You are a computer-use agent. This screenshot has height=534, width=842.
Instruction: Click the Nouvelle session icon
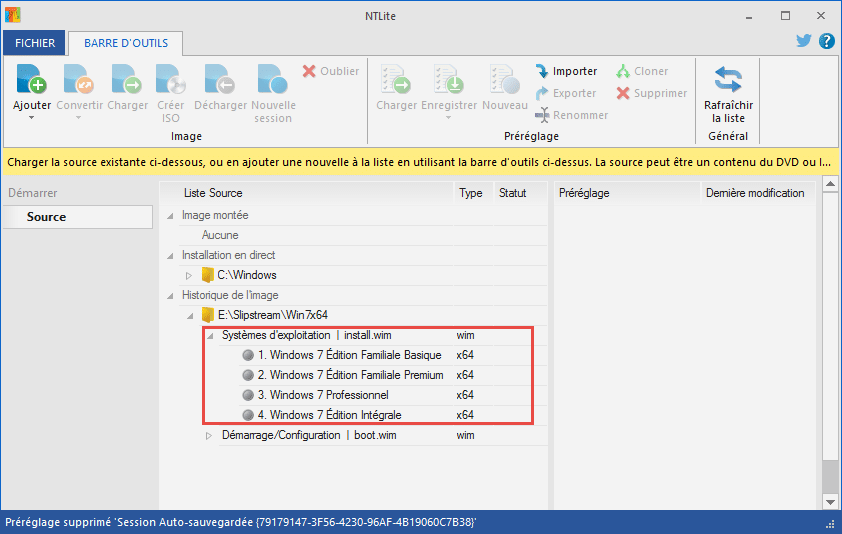pos(273,79)
